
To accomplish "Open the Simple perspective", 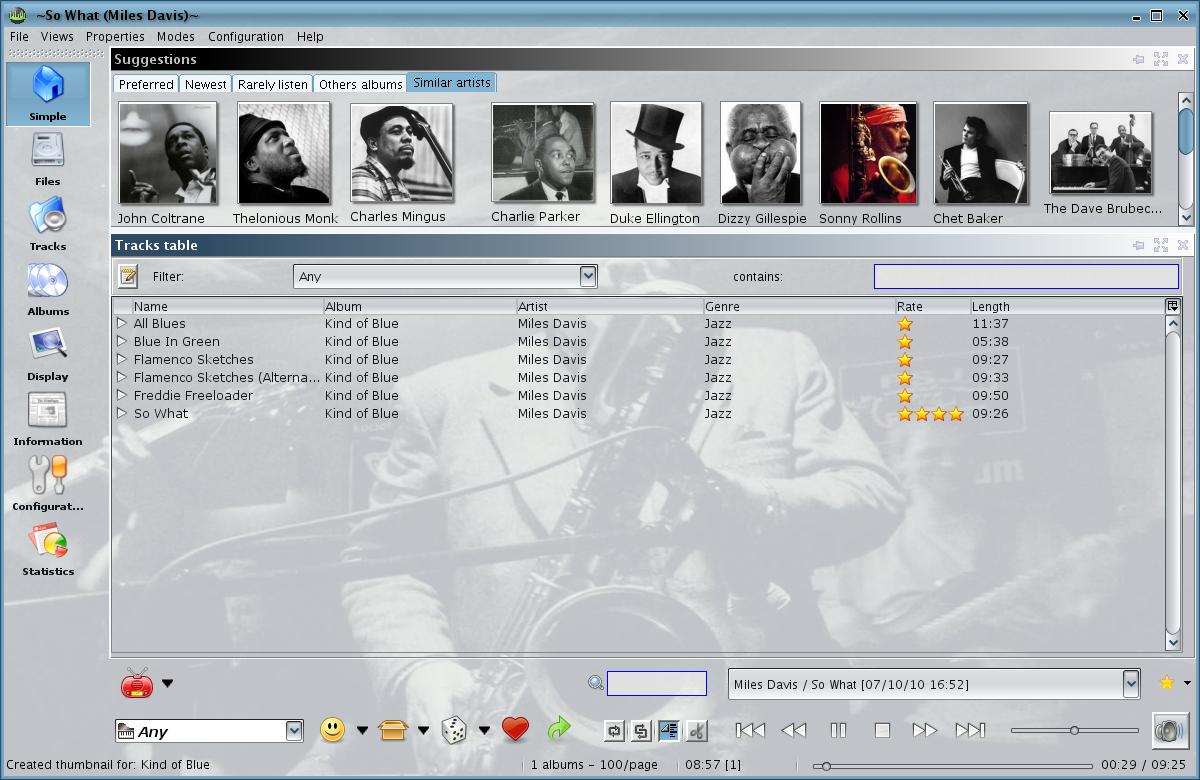I will [48, 94].
